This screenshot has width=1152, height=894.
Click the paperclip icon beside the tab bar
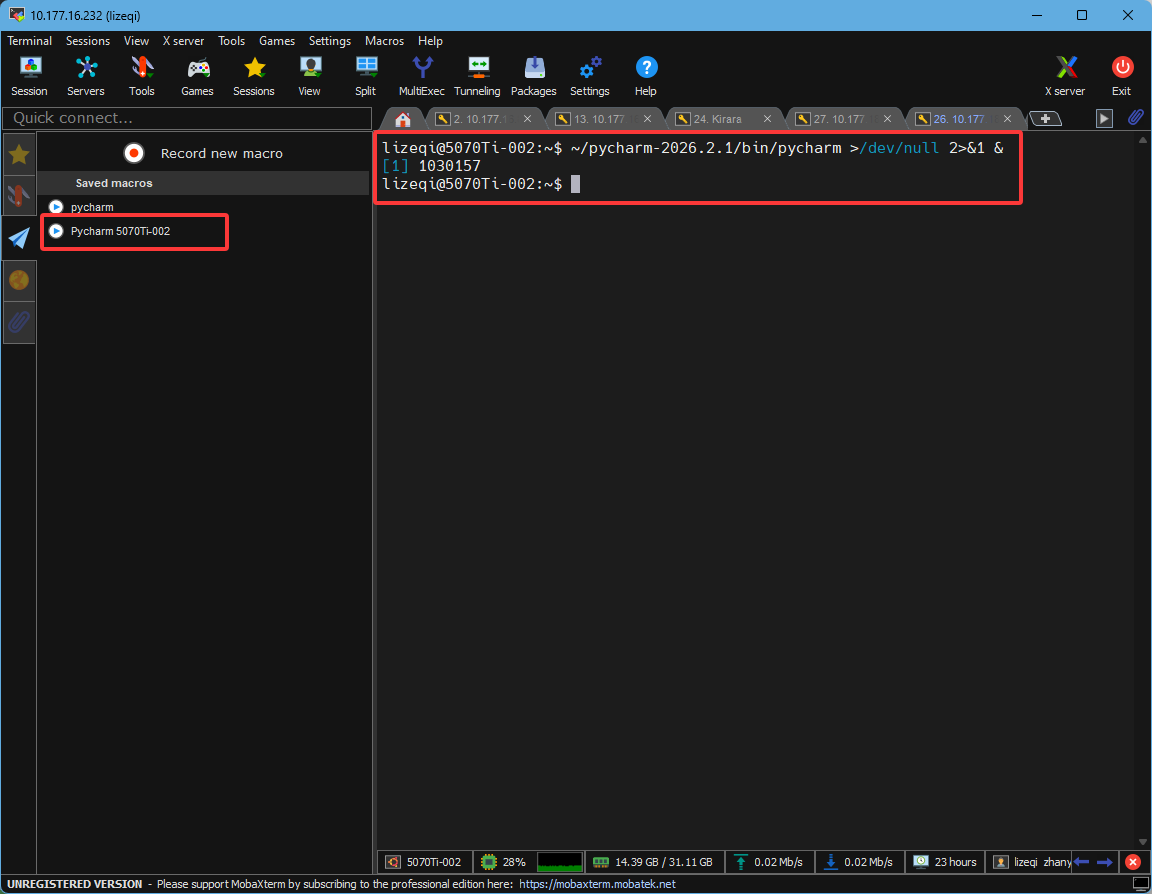click(1136, 118)
